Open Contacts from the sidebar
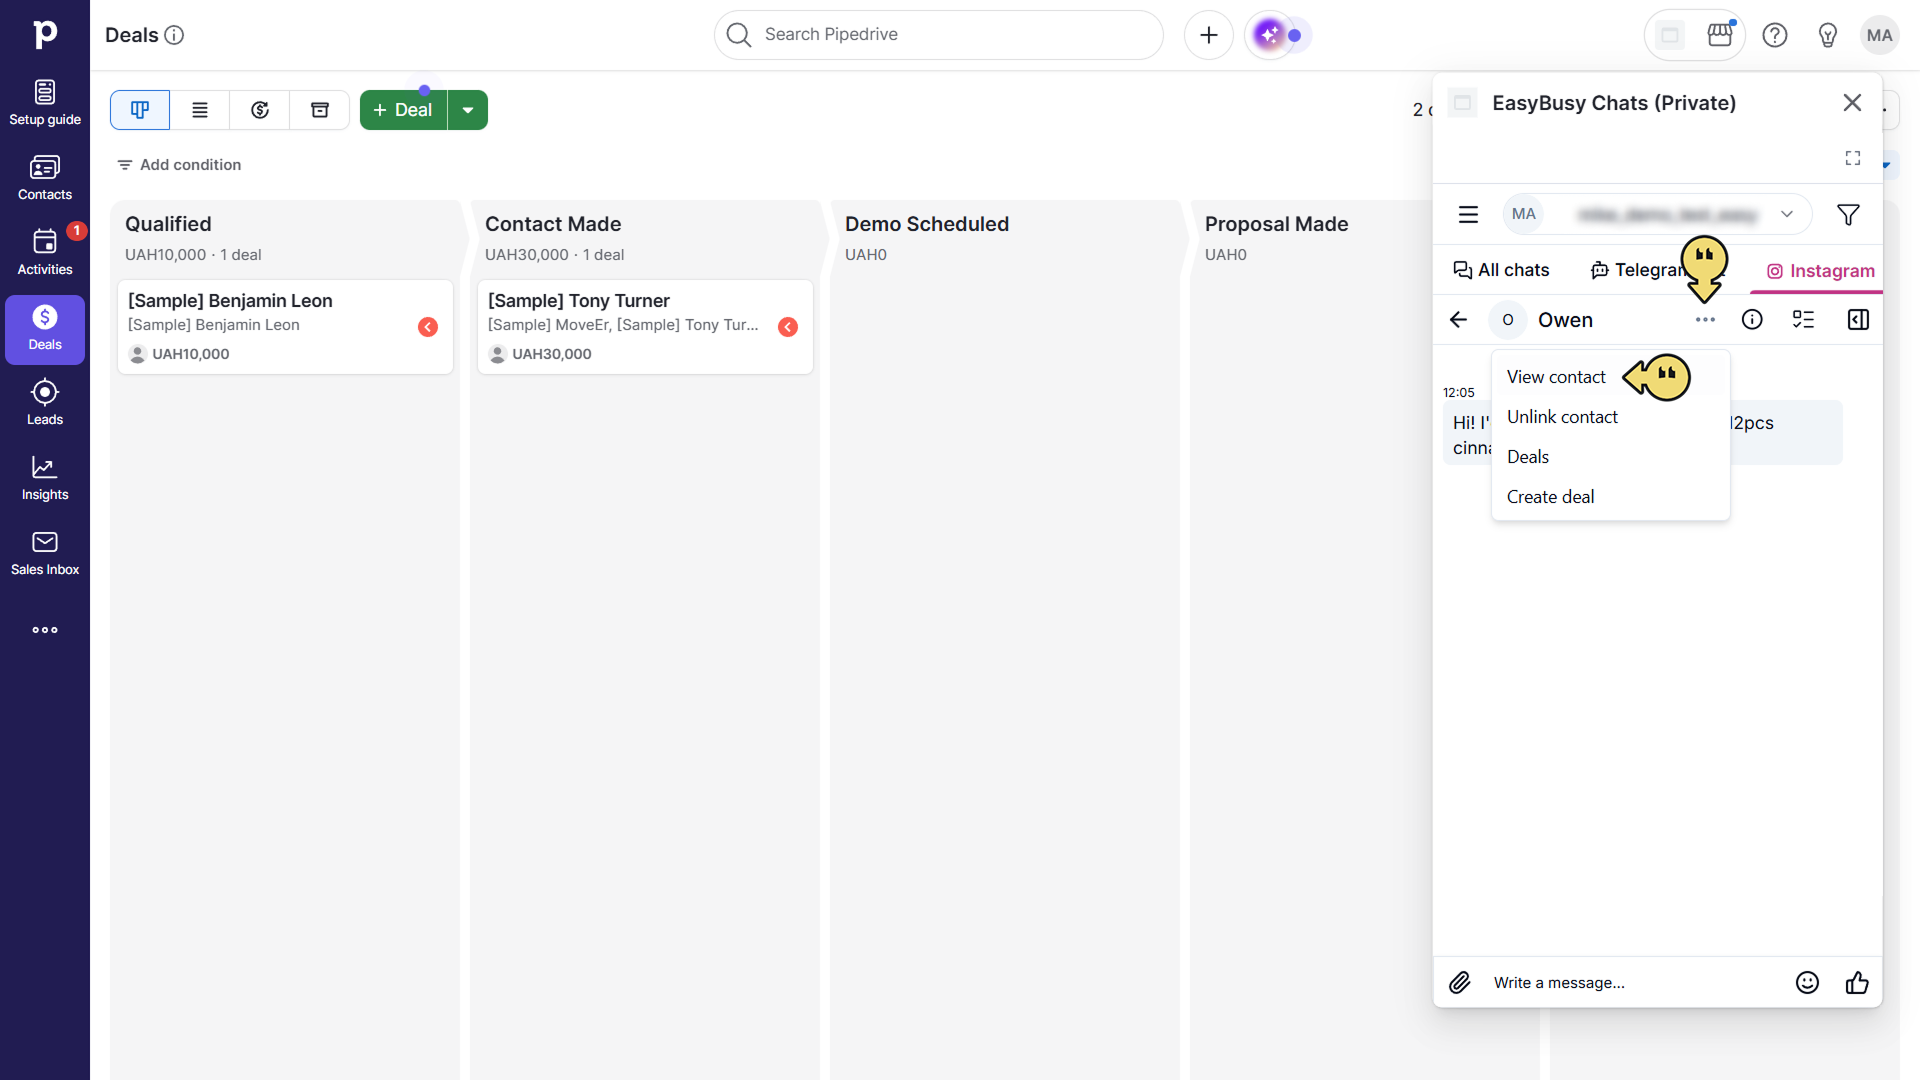1920x1080 pixels. coord(45,178)
